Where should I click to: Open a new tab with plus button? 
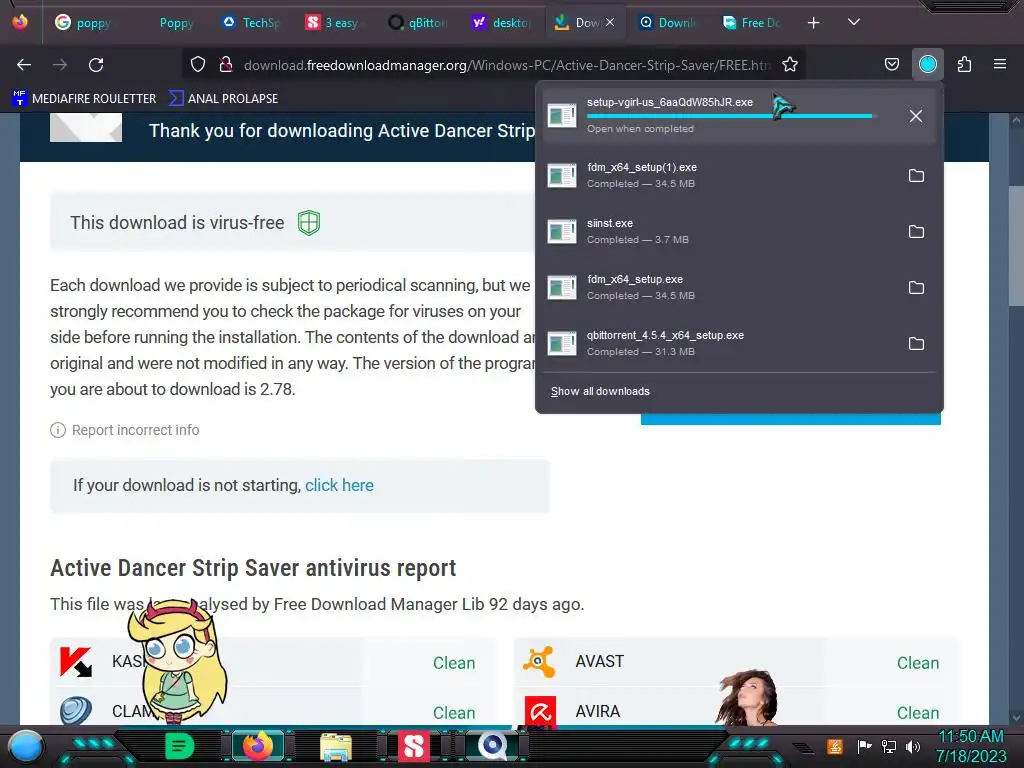813,23
